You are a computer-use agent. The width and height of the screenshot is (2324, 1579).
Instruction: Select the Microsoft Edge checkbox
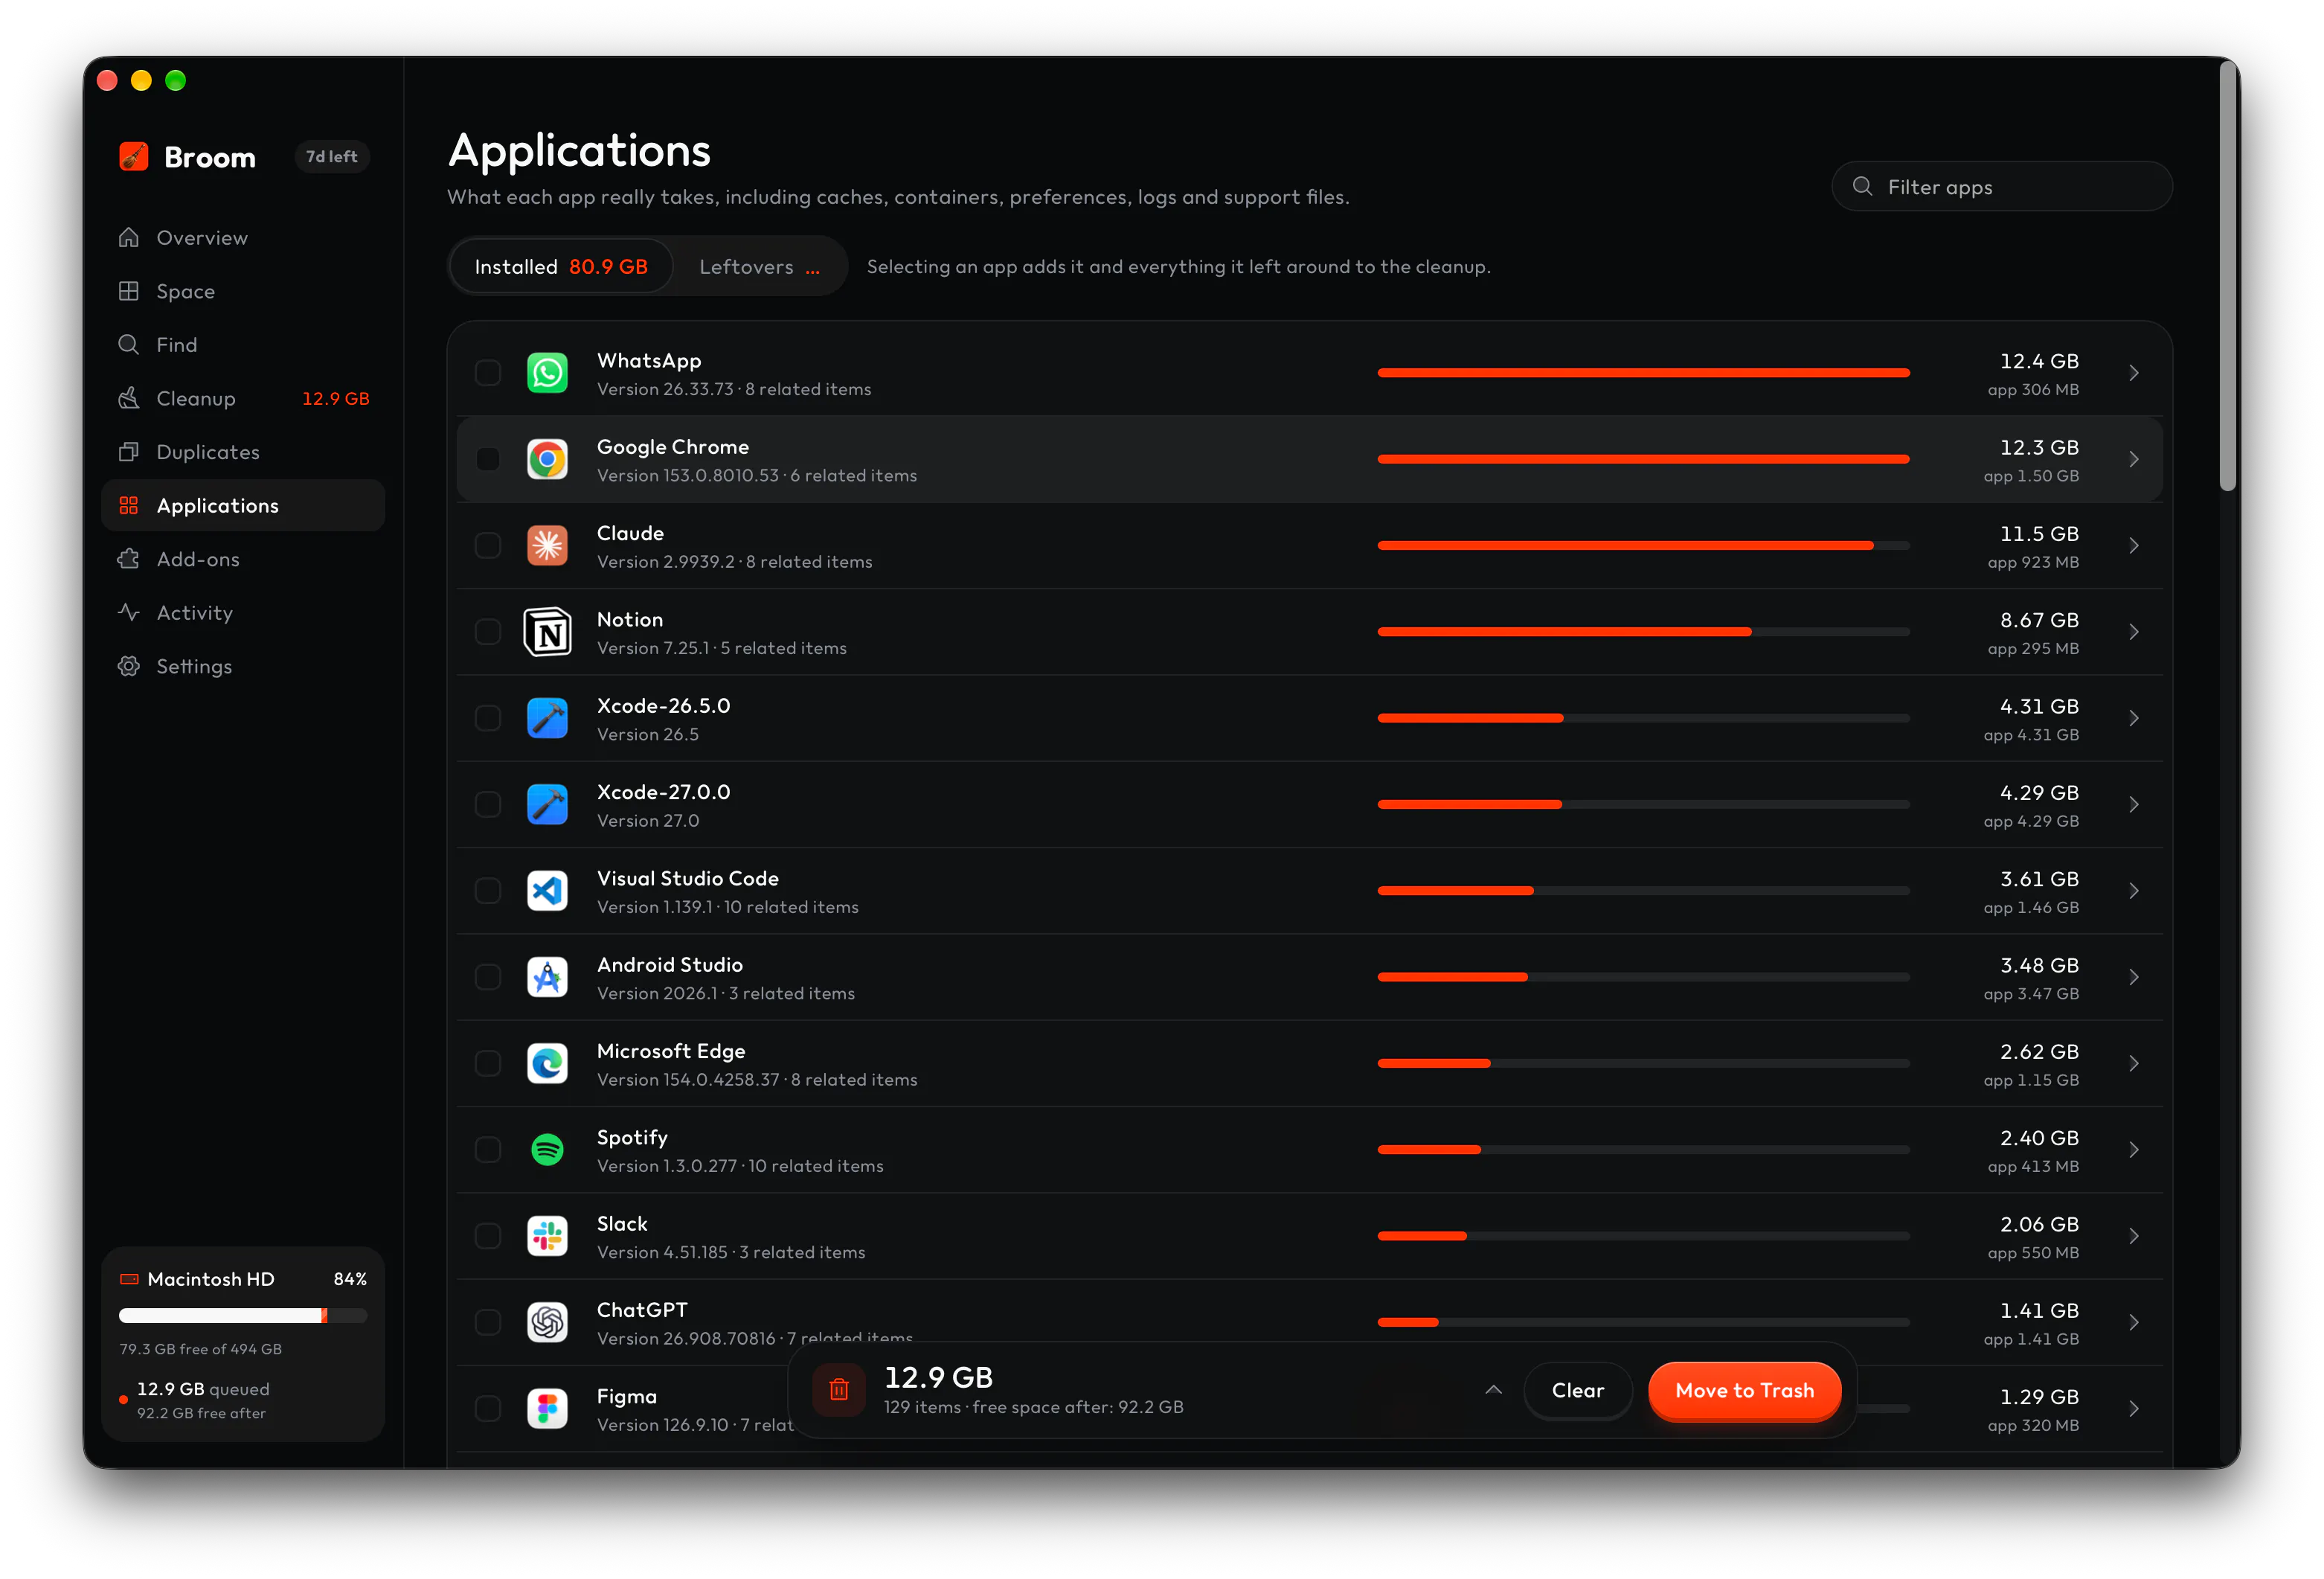coord(488,1064)
